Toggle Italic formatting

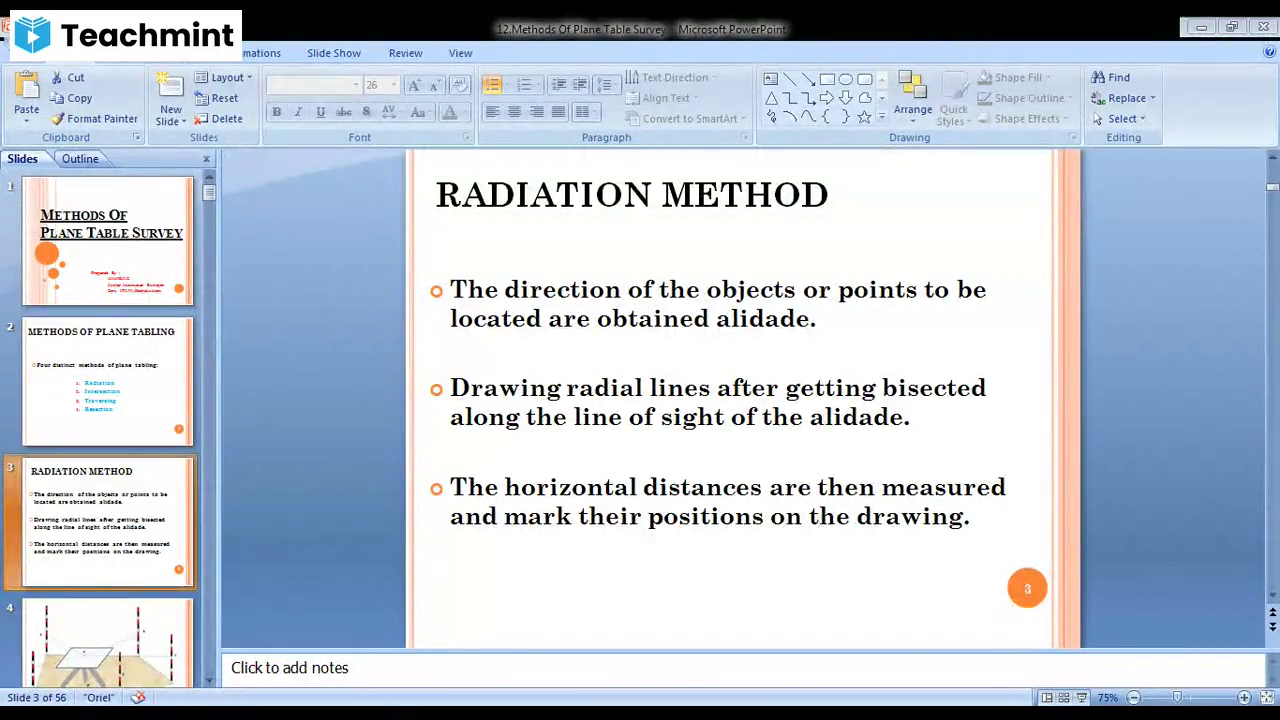(298, 112)
